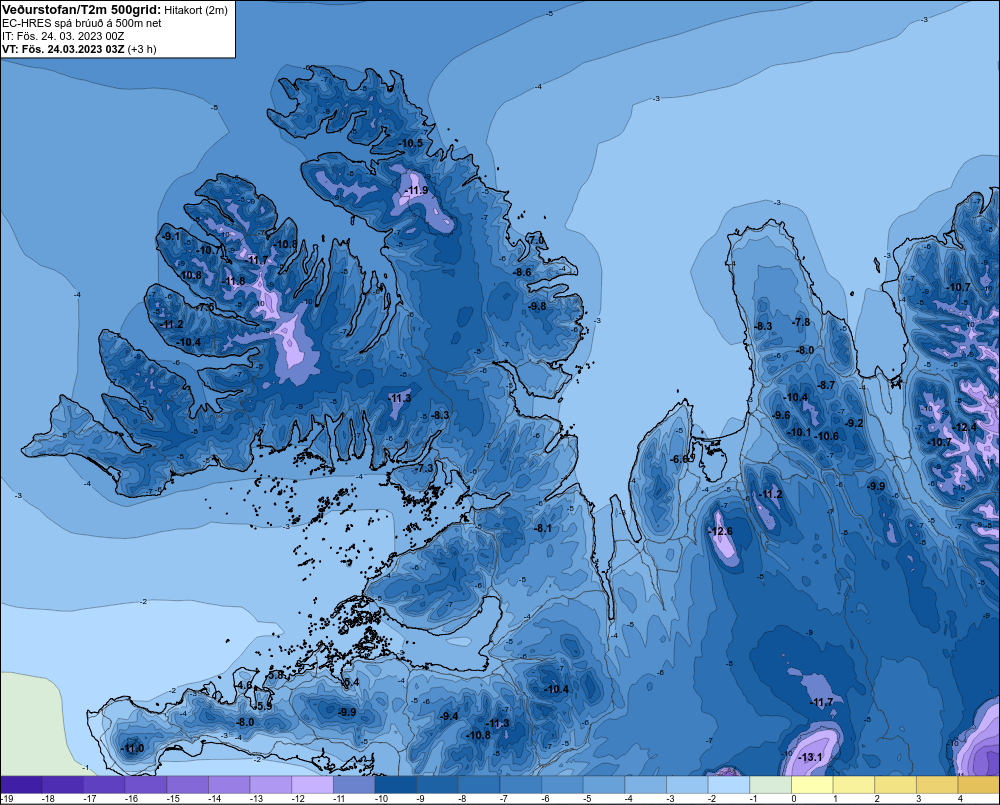Image resolution: width=1000 pixels, height=805 pixels.
Task: Click the -8.7 temperature value on the map
Action: 826,385
